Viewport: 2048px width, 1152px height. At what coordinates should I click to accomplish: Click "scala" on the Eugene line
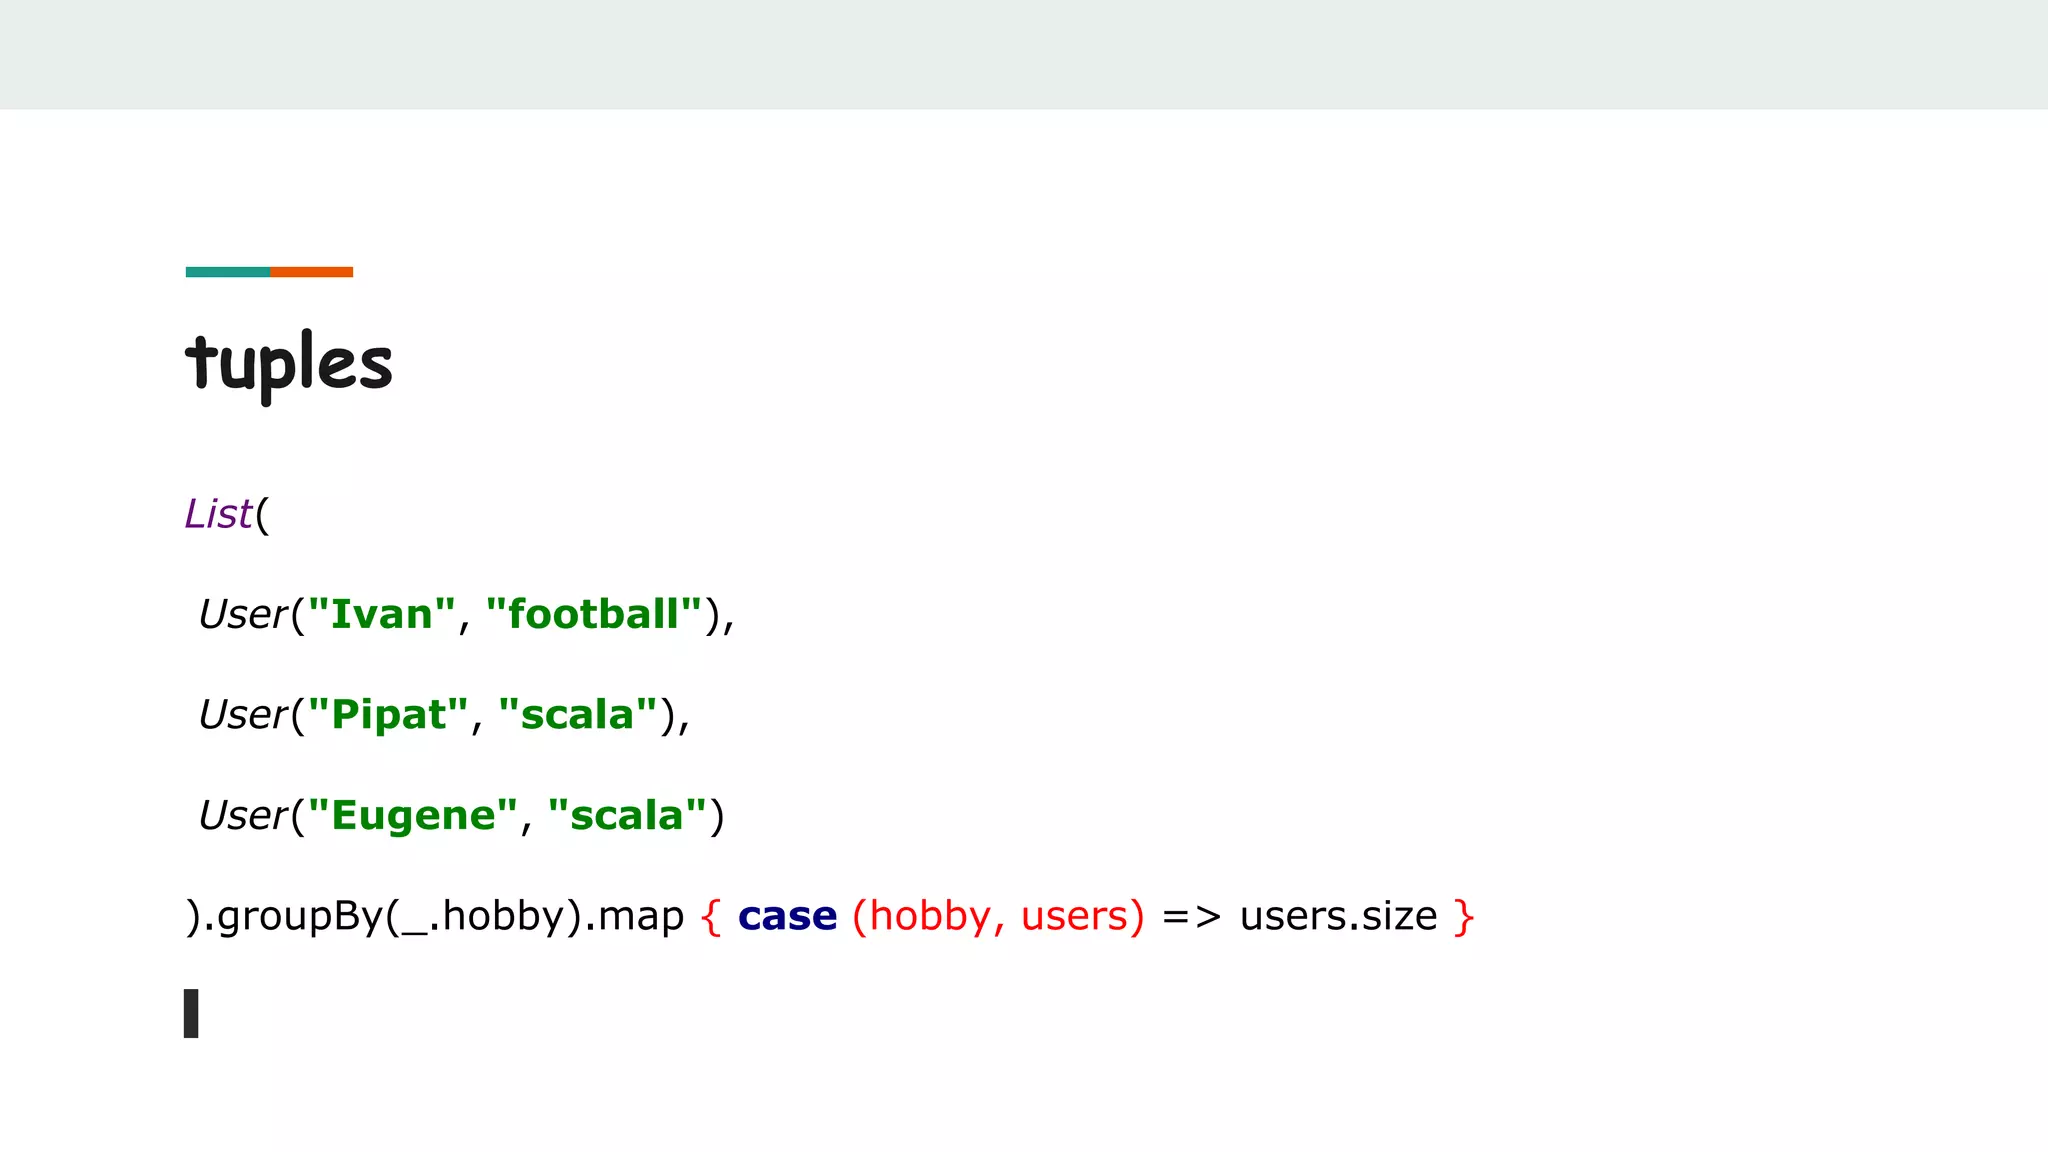coord(627,815)
